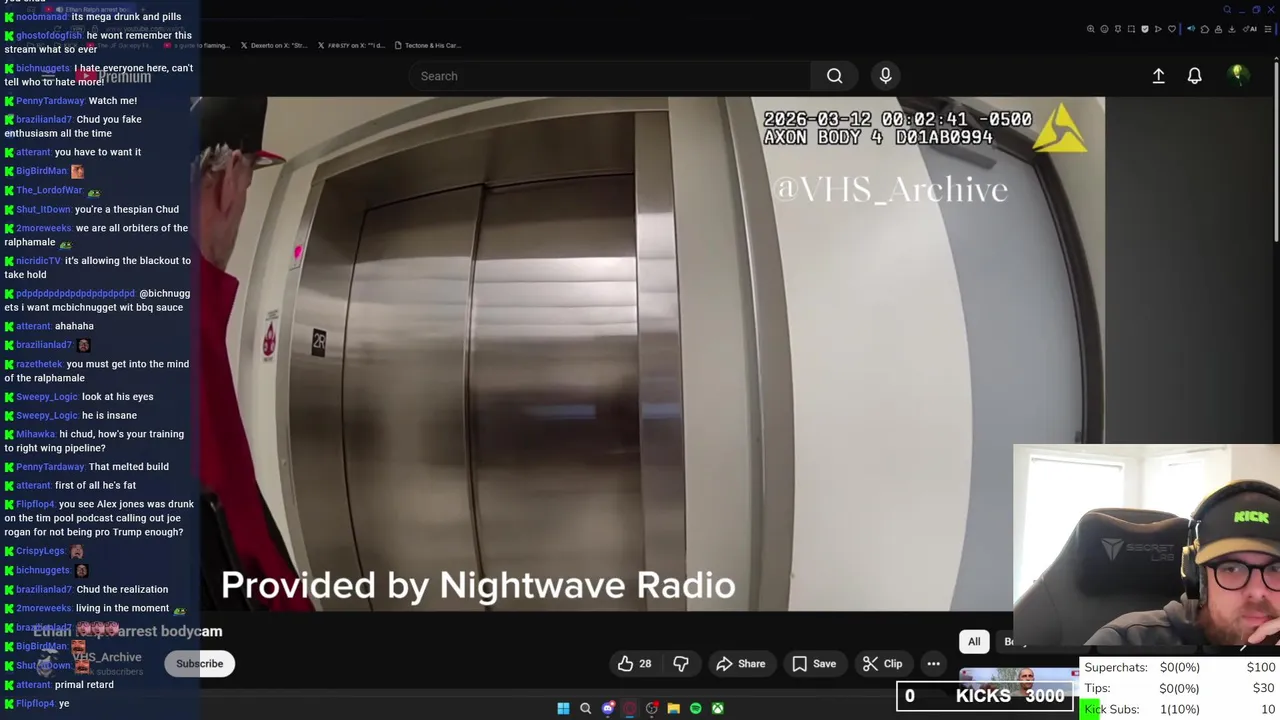Viewport: 1280px width, 720px height.
Task: Open the account avatar menu
Action: pyautogui.click(x=1238, y=75)
